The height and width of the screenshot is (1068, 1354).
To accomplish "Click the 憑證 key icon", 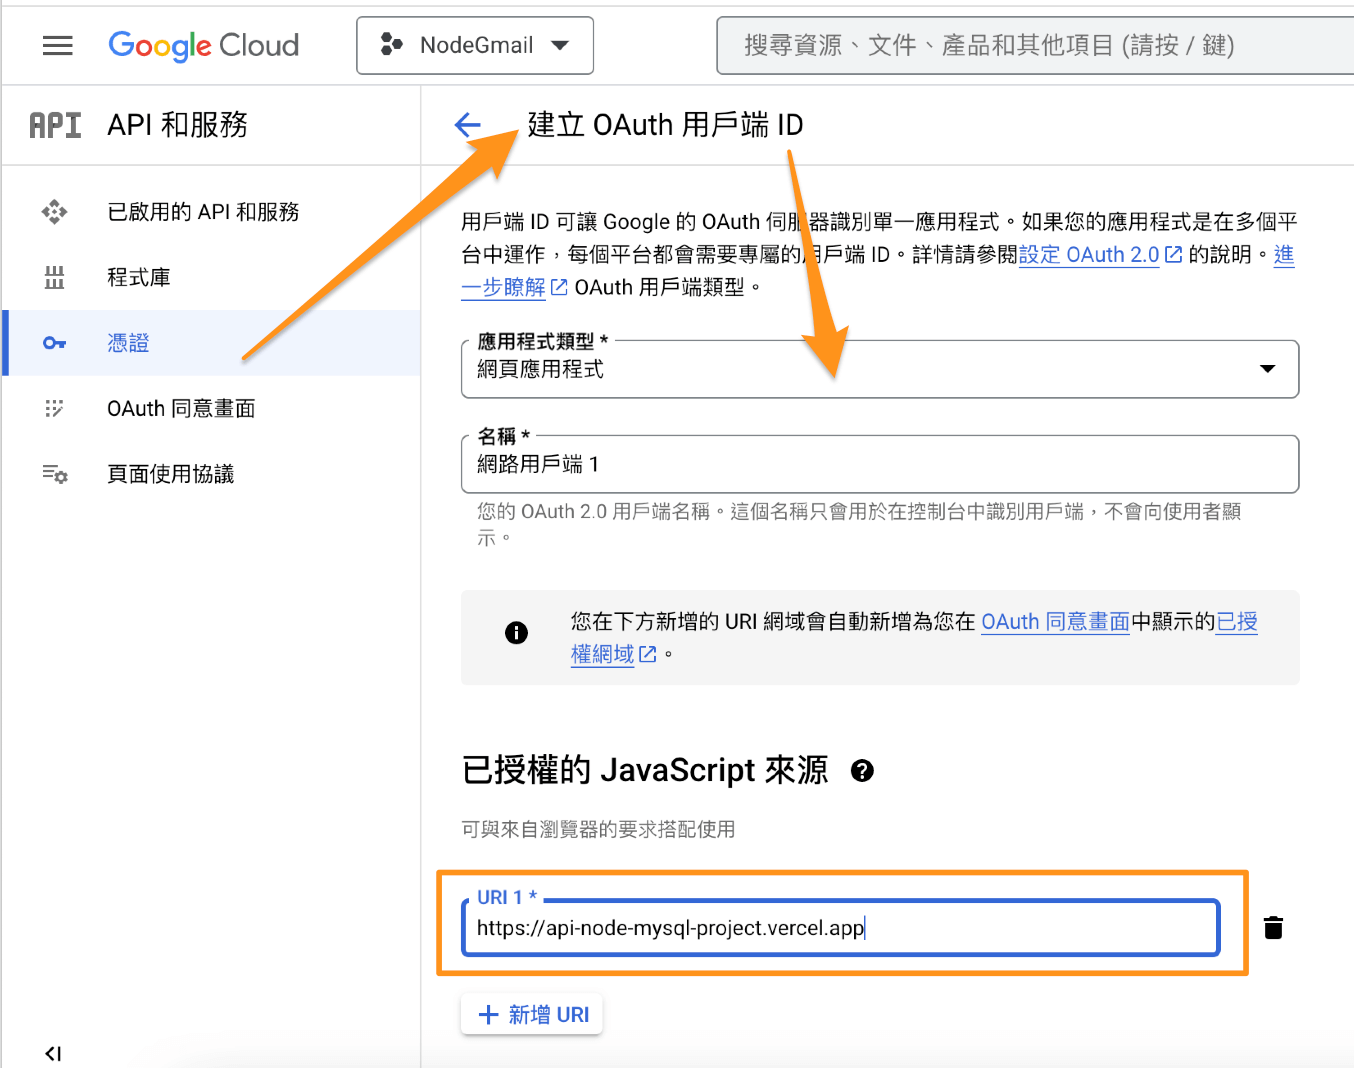I will pyautogui.click(x=54, y=343).
